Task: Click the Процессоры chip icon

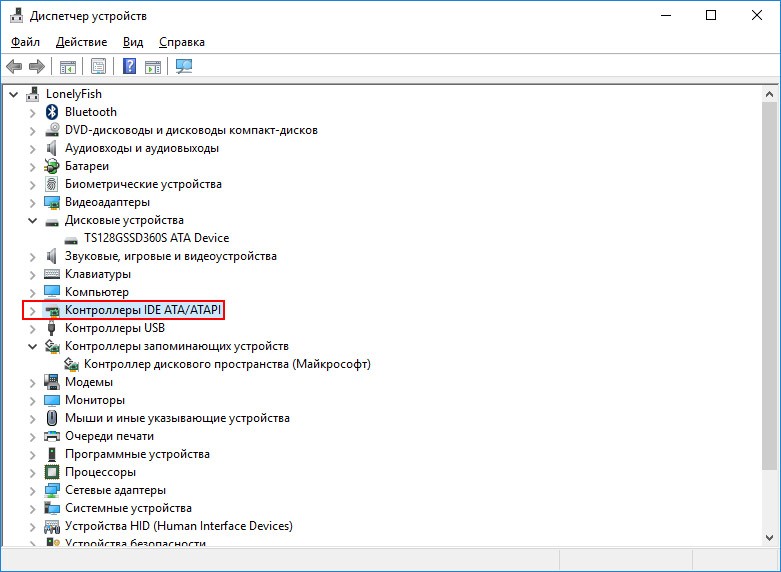Action: pyautogui.click(x=52, y=472)
